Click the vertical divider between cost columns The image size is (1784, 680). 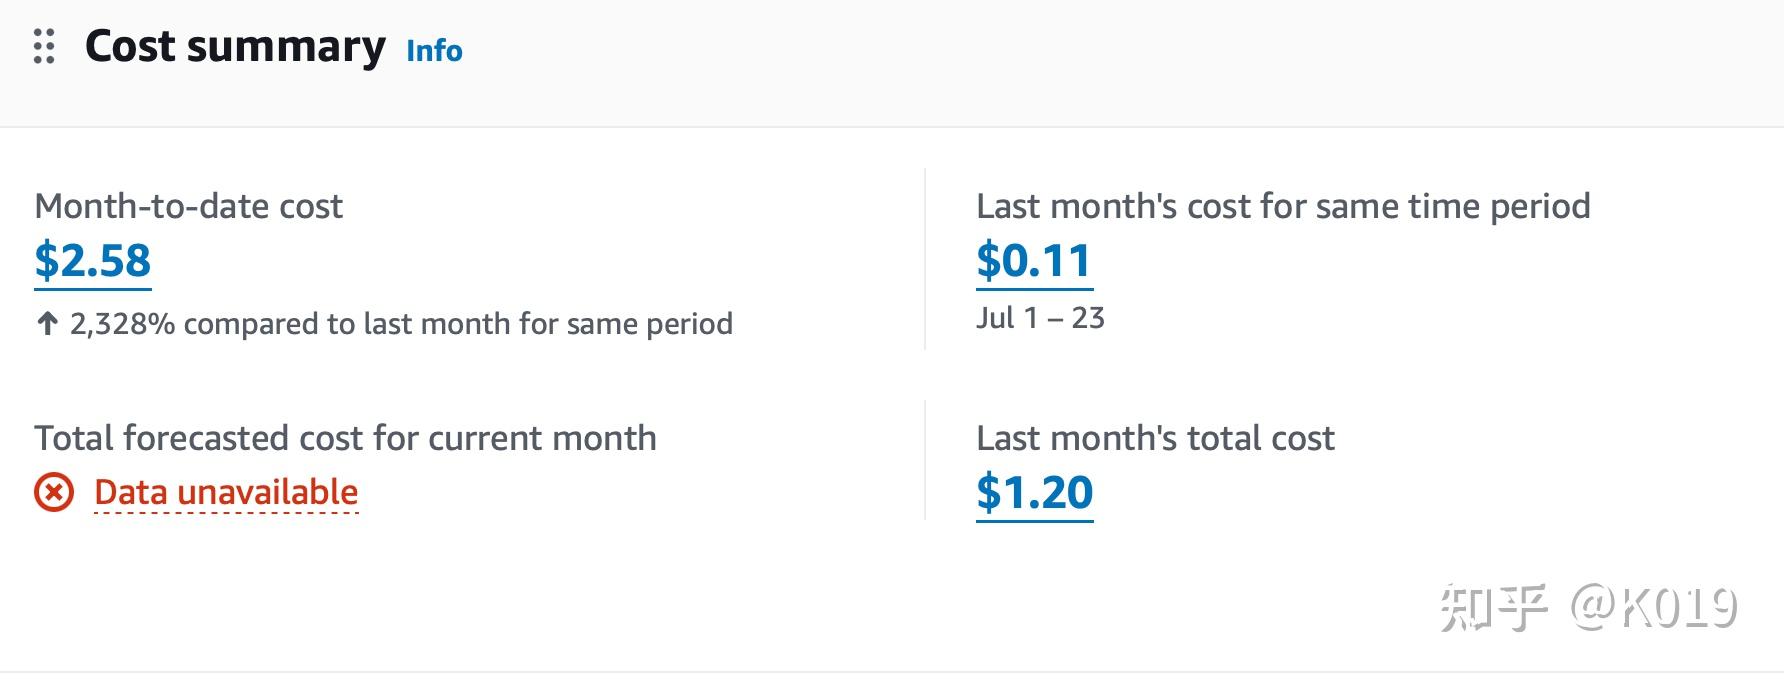(925, 260)
